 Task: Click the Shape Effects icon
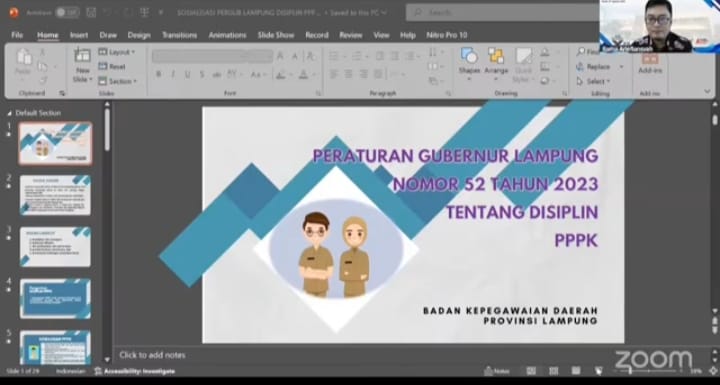pyautogui.click(x=546, y=81)
